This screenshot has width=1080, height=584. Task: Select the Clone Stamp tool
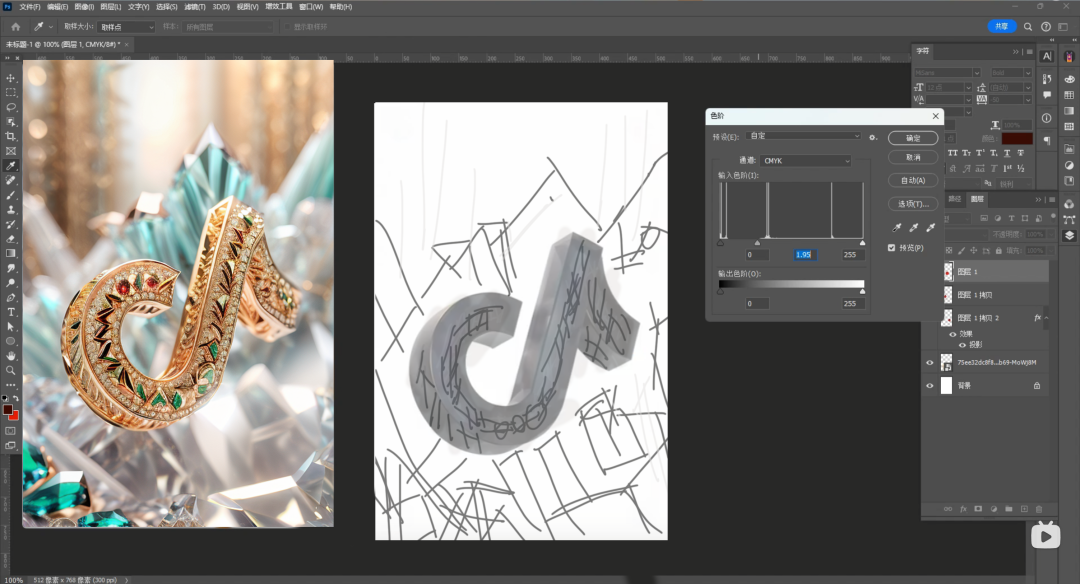(x=10, y=209)
